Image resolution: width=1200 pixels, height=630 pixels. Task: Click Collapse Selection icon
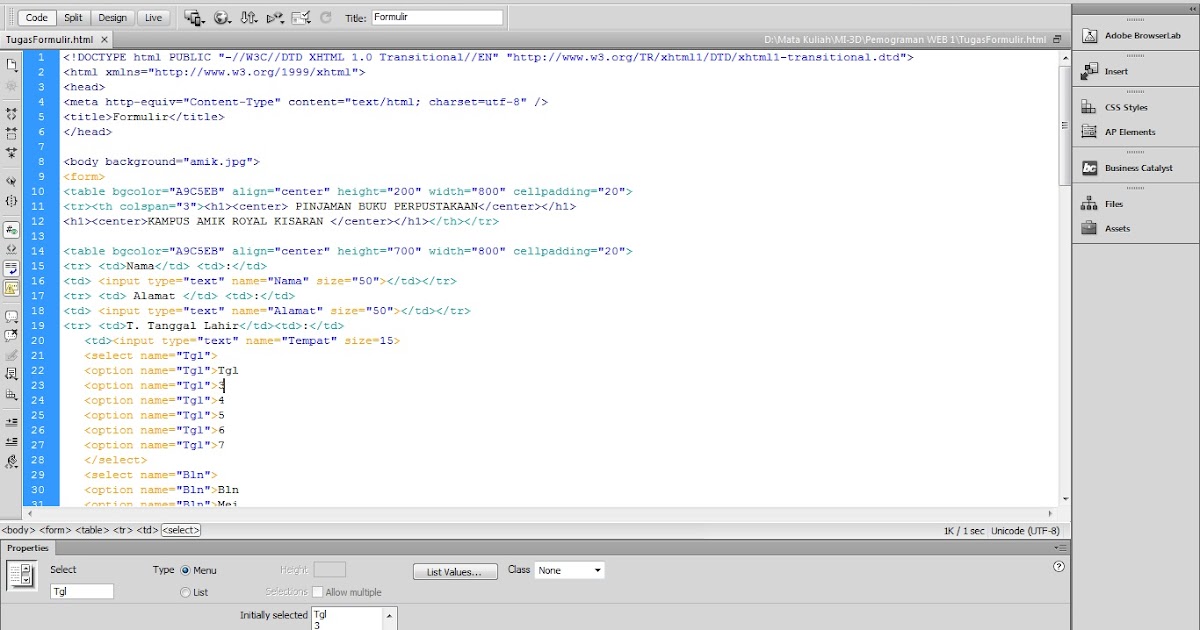12,132
